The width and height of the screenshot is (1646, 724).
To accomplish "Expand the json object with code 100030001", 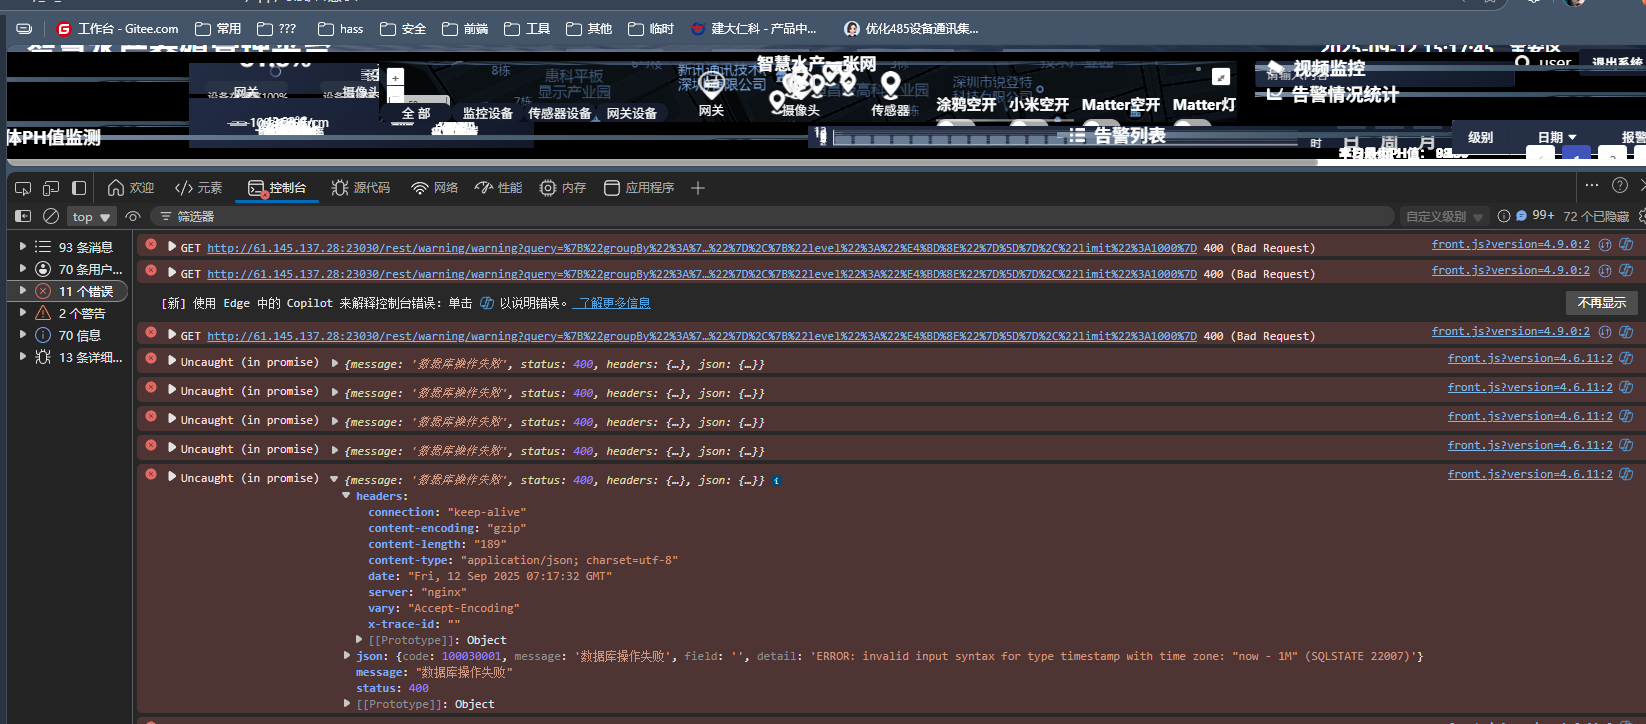I will click(x=346, y=656).
